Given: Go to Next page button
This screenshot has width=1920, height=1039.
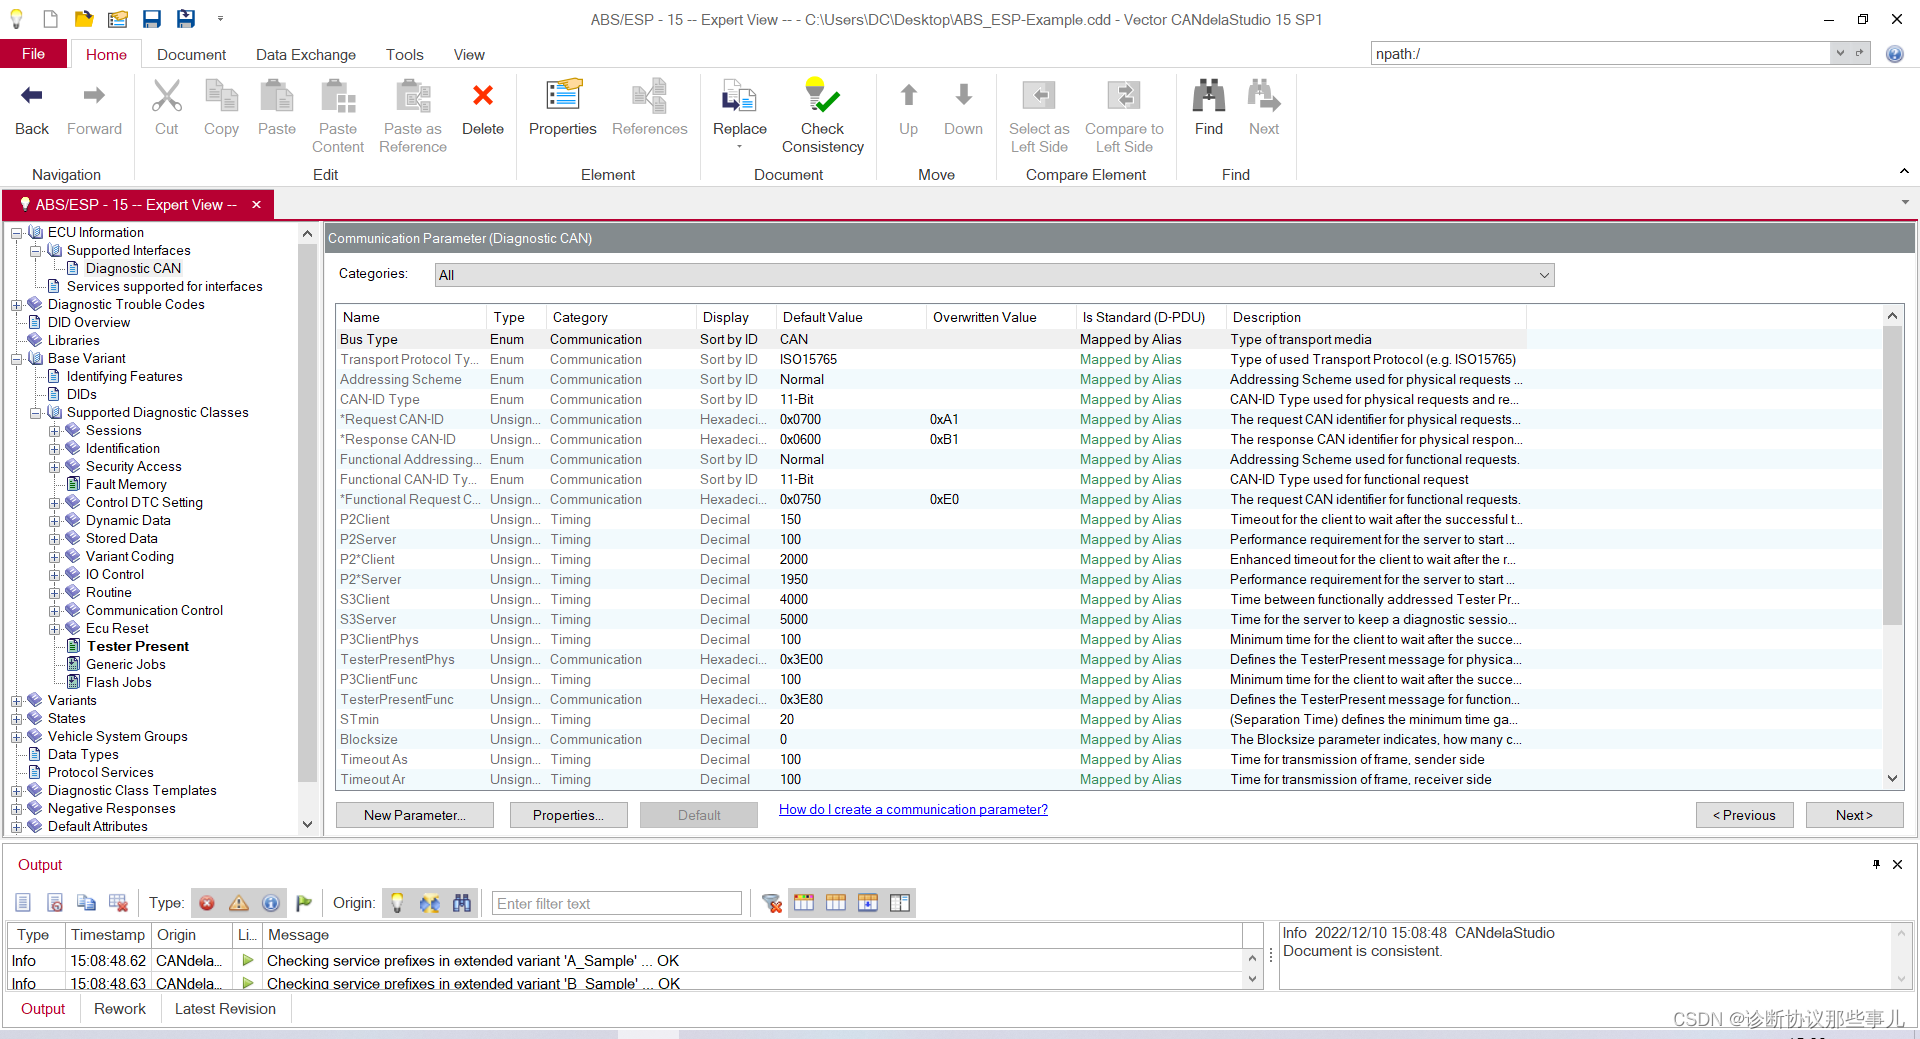Looking at the screenshot, I should pyautogui.click(x=1854, y=815).
